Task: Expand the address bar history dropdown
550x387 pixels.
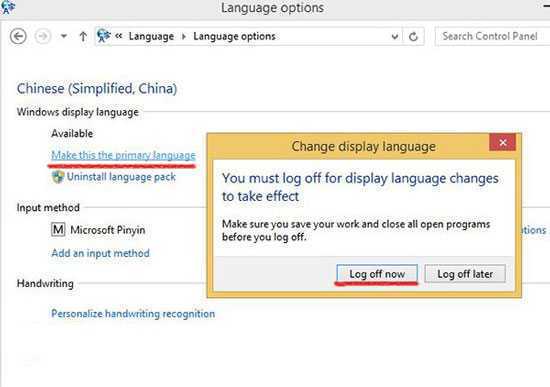Action: pos(394,36)
